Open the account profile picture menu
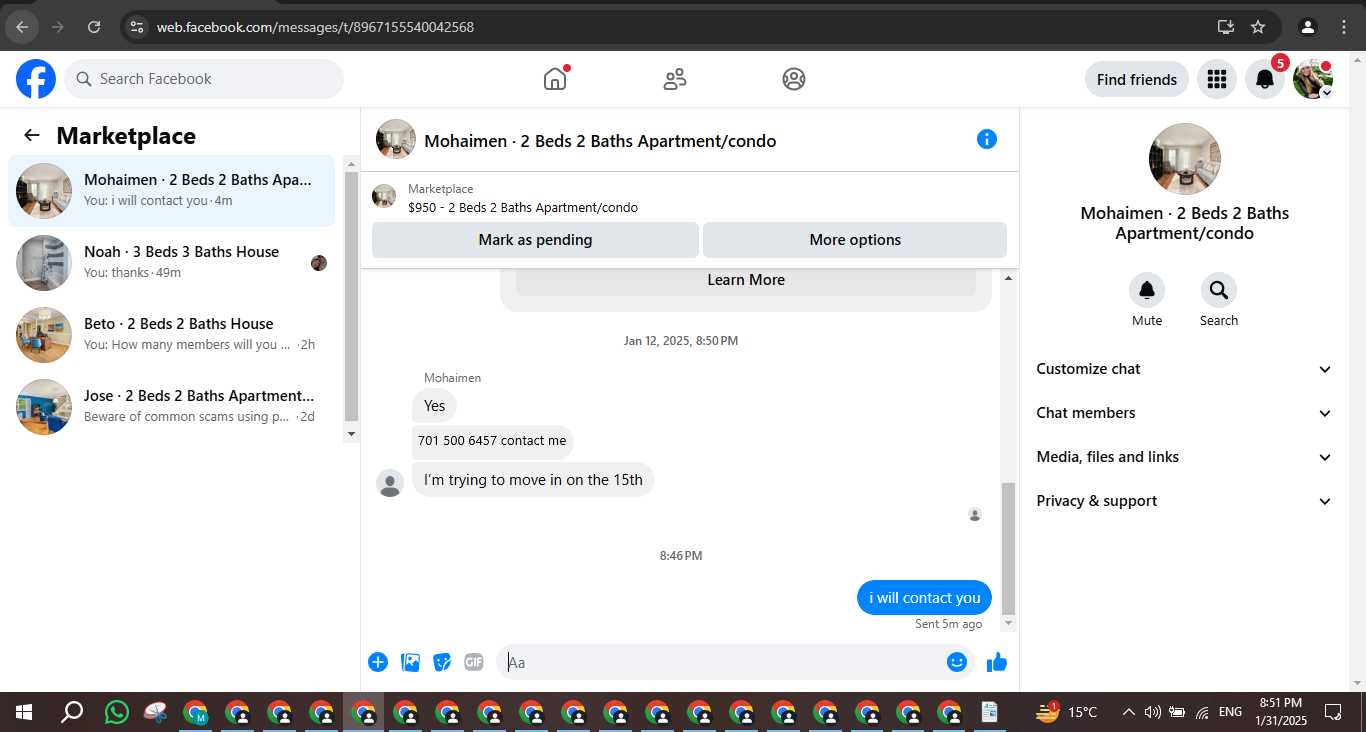 [x=1313, y=79]
